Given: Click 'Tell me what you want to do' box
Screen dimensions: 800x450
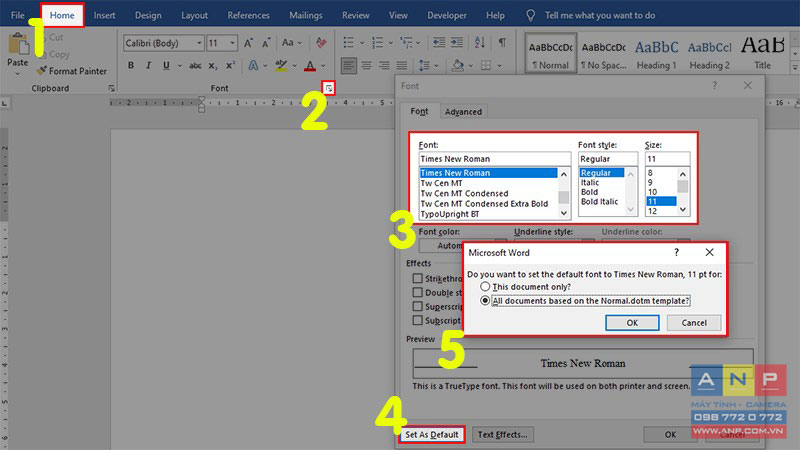Looking at the screenshot, I should (x=600, y=15).
